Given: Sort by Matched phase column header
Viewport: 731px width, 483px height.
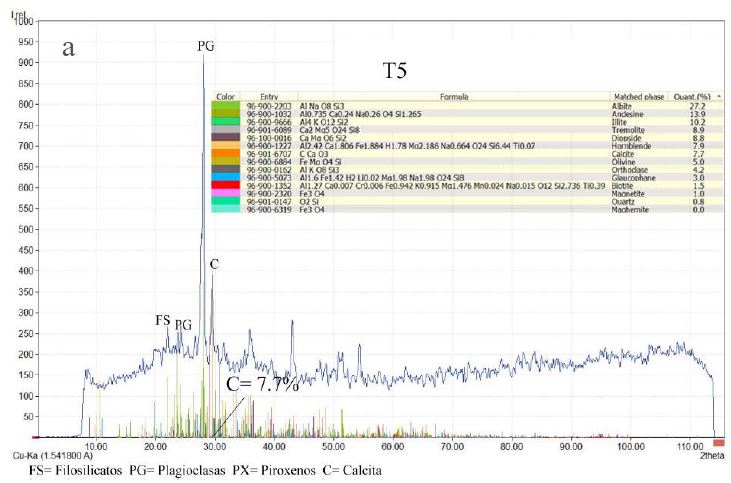Looking at the screenshot, I should [x=640, y=96].
